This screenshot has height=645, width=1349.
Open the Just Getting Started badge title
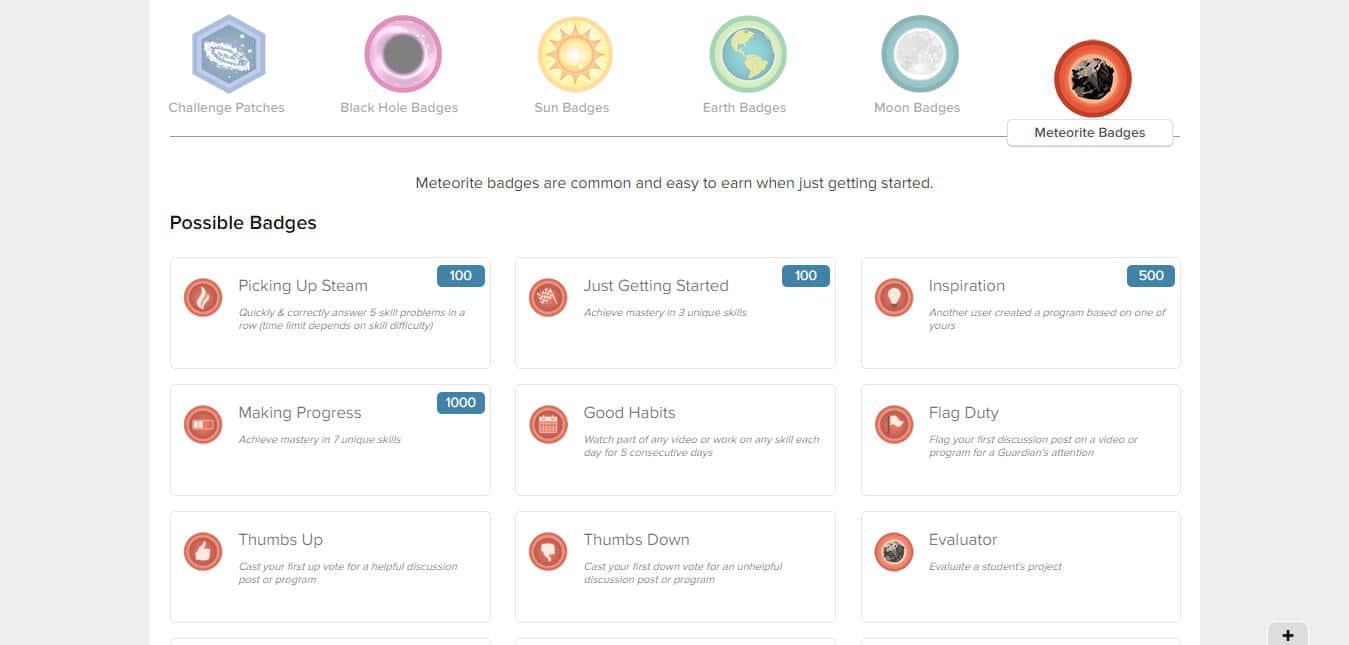click(x=656, y=286)
